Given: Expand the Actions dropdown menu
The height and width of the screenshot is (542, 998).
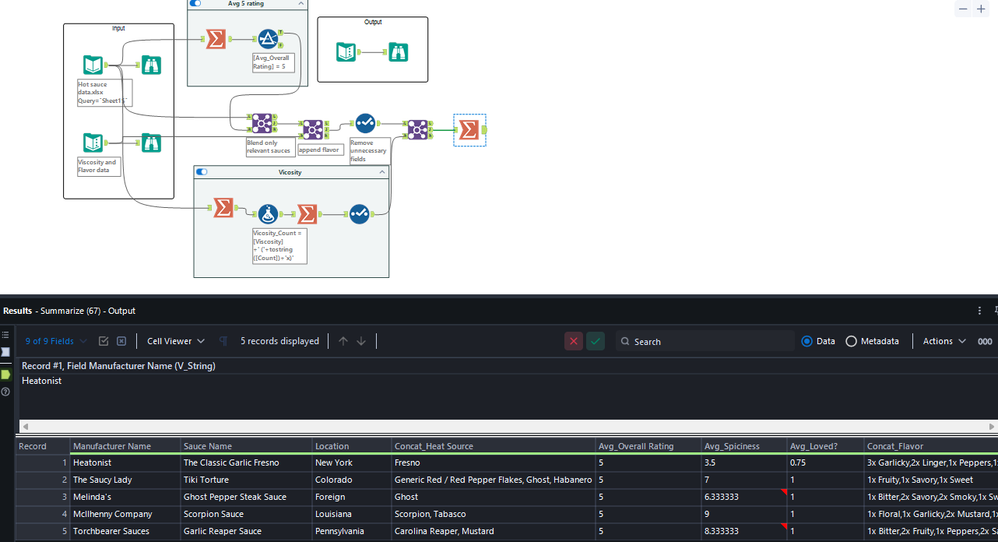Looking at the screenshot, I should coord(944,341).
